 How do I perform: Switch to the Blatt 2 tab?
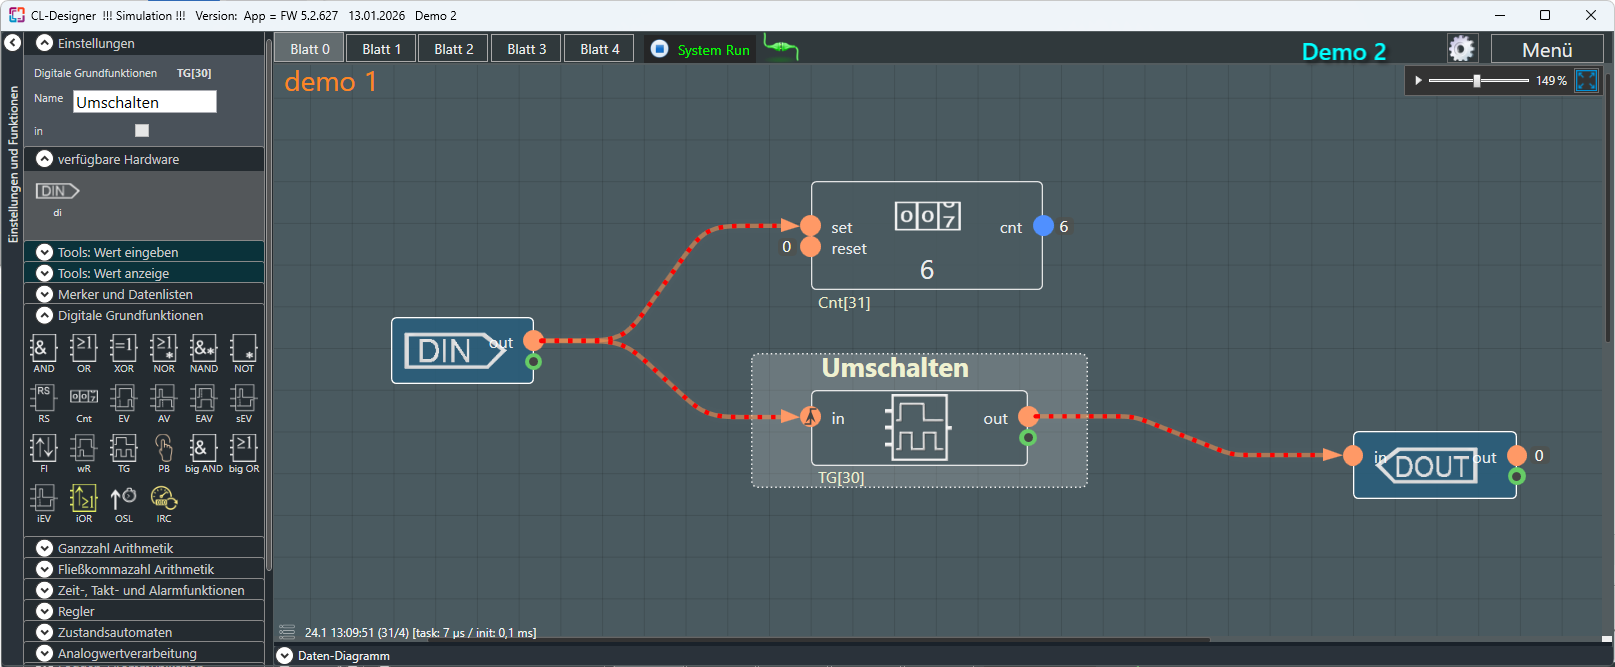coord(453,49)
